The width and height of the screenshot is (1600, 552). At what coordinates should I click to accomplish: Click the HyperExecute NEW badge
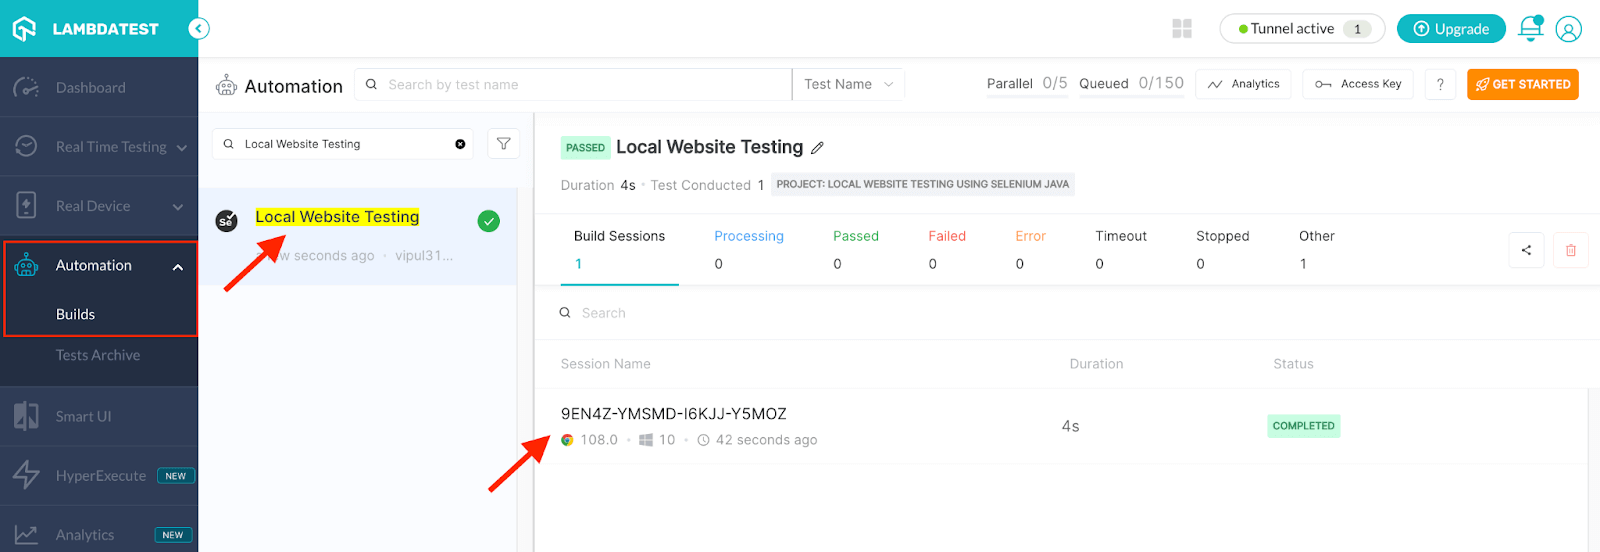pyautogui.click(x=175, y=476)
